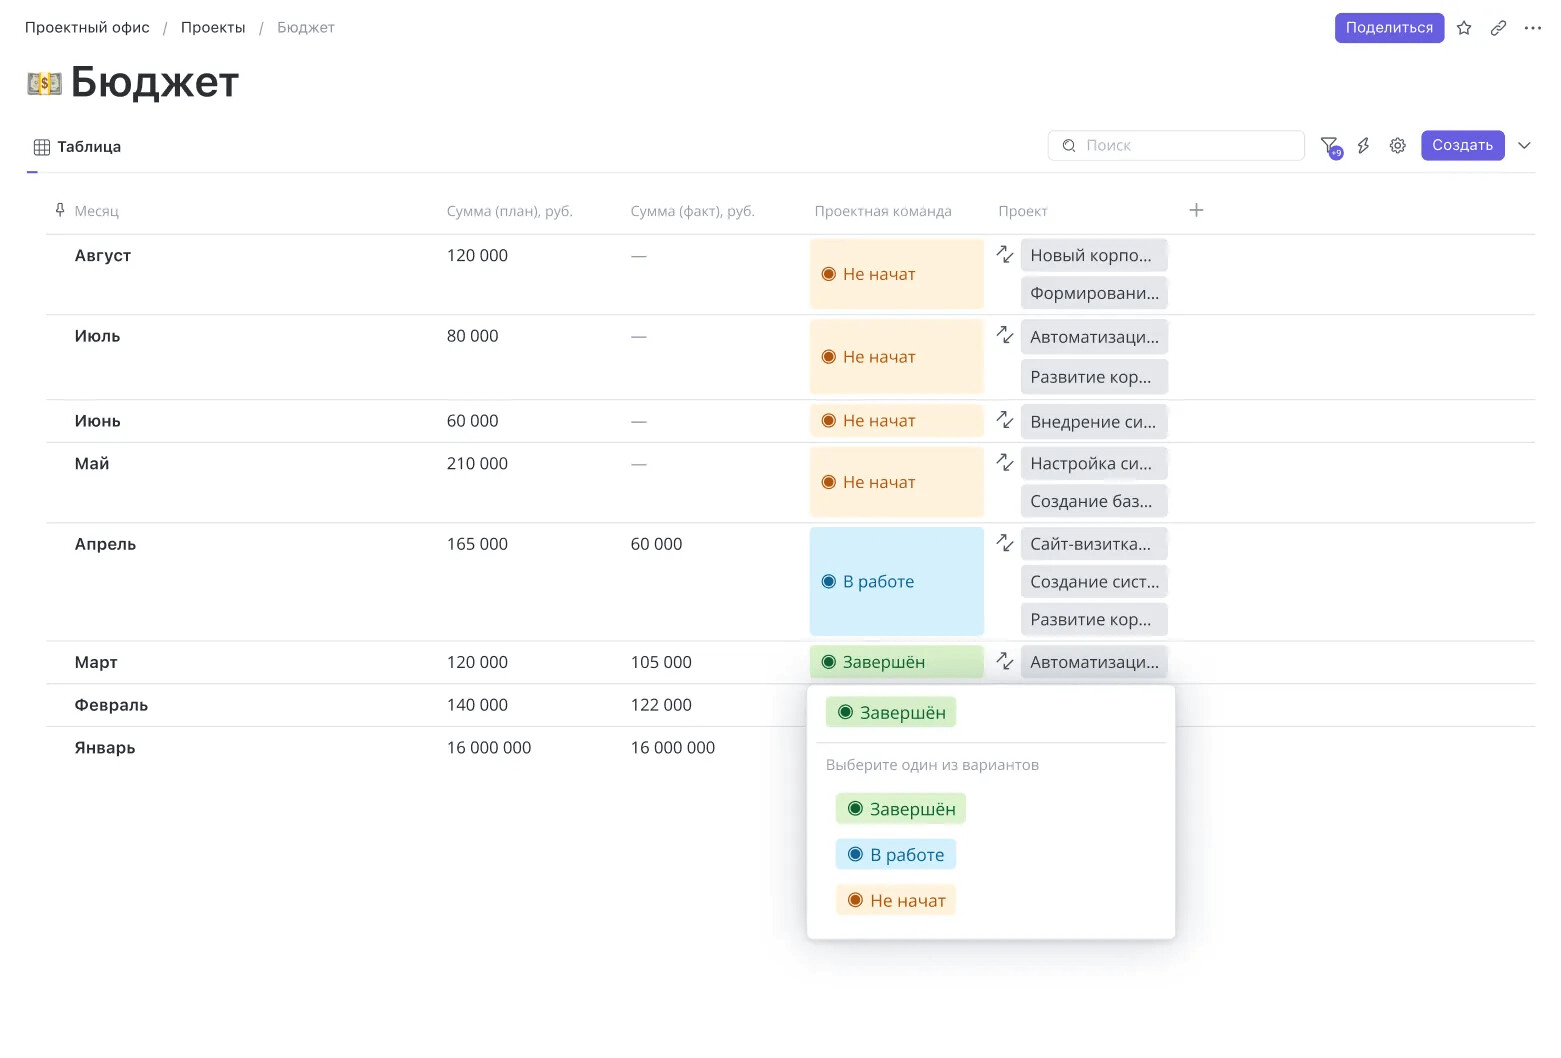
Task: Click fact amount 105 000 for Март
Action: pyautogui.click(x=661, y=662)
